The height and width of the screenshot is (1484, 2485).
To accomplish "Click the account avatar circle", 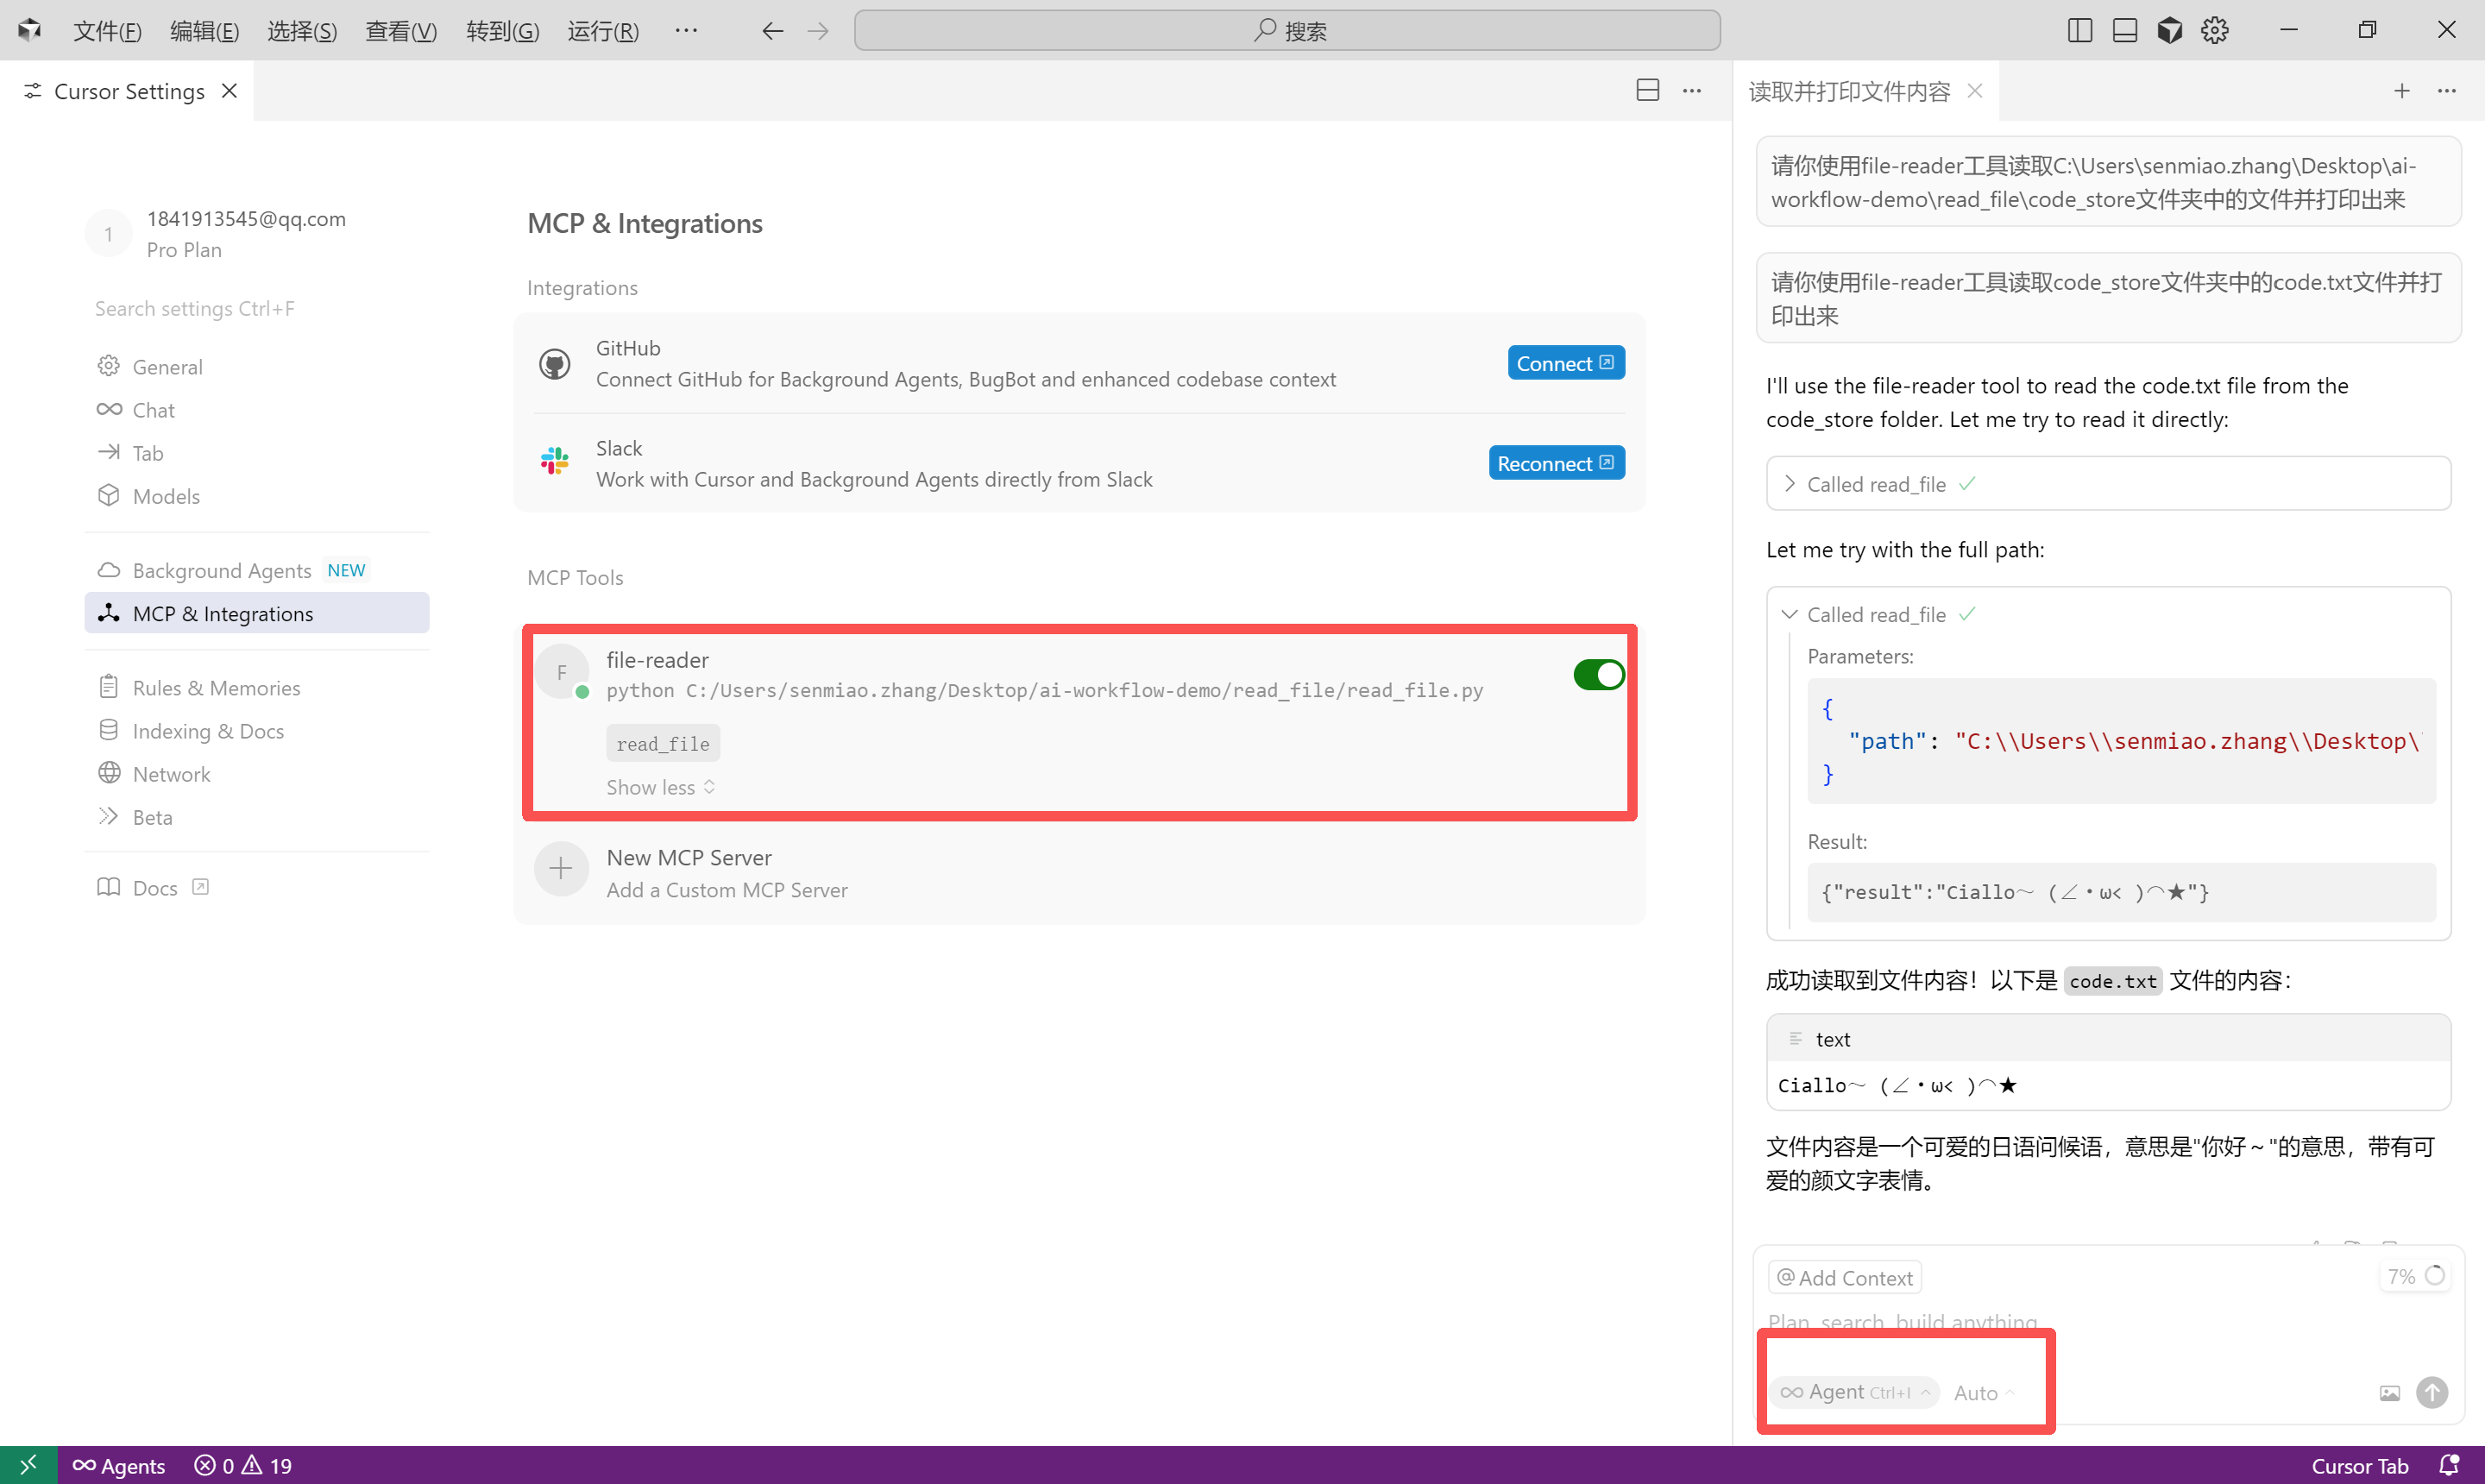I will (x=108, y=234).
